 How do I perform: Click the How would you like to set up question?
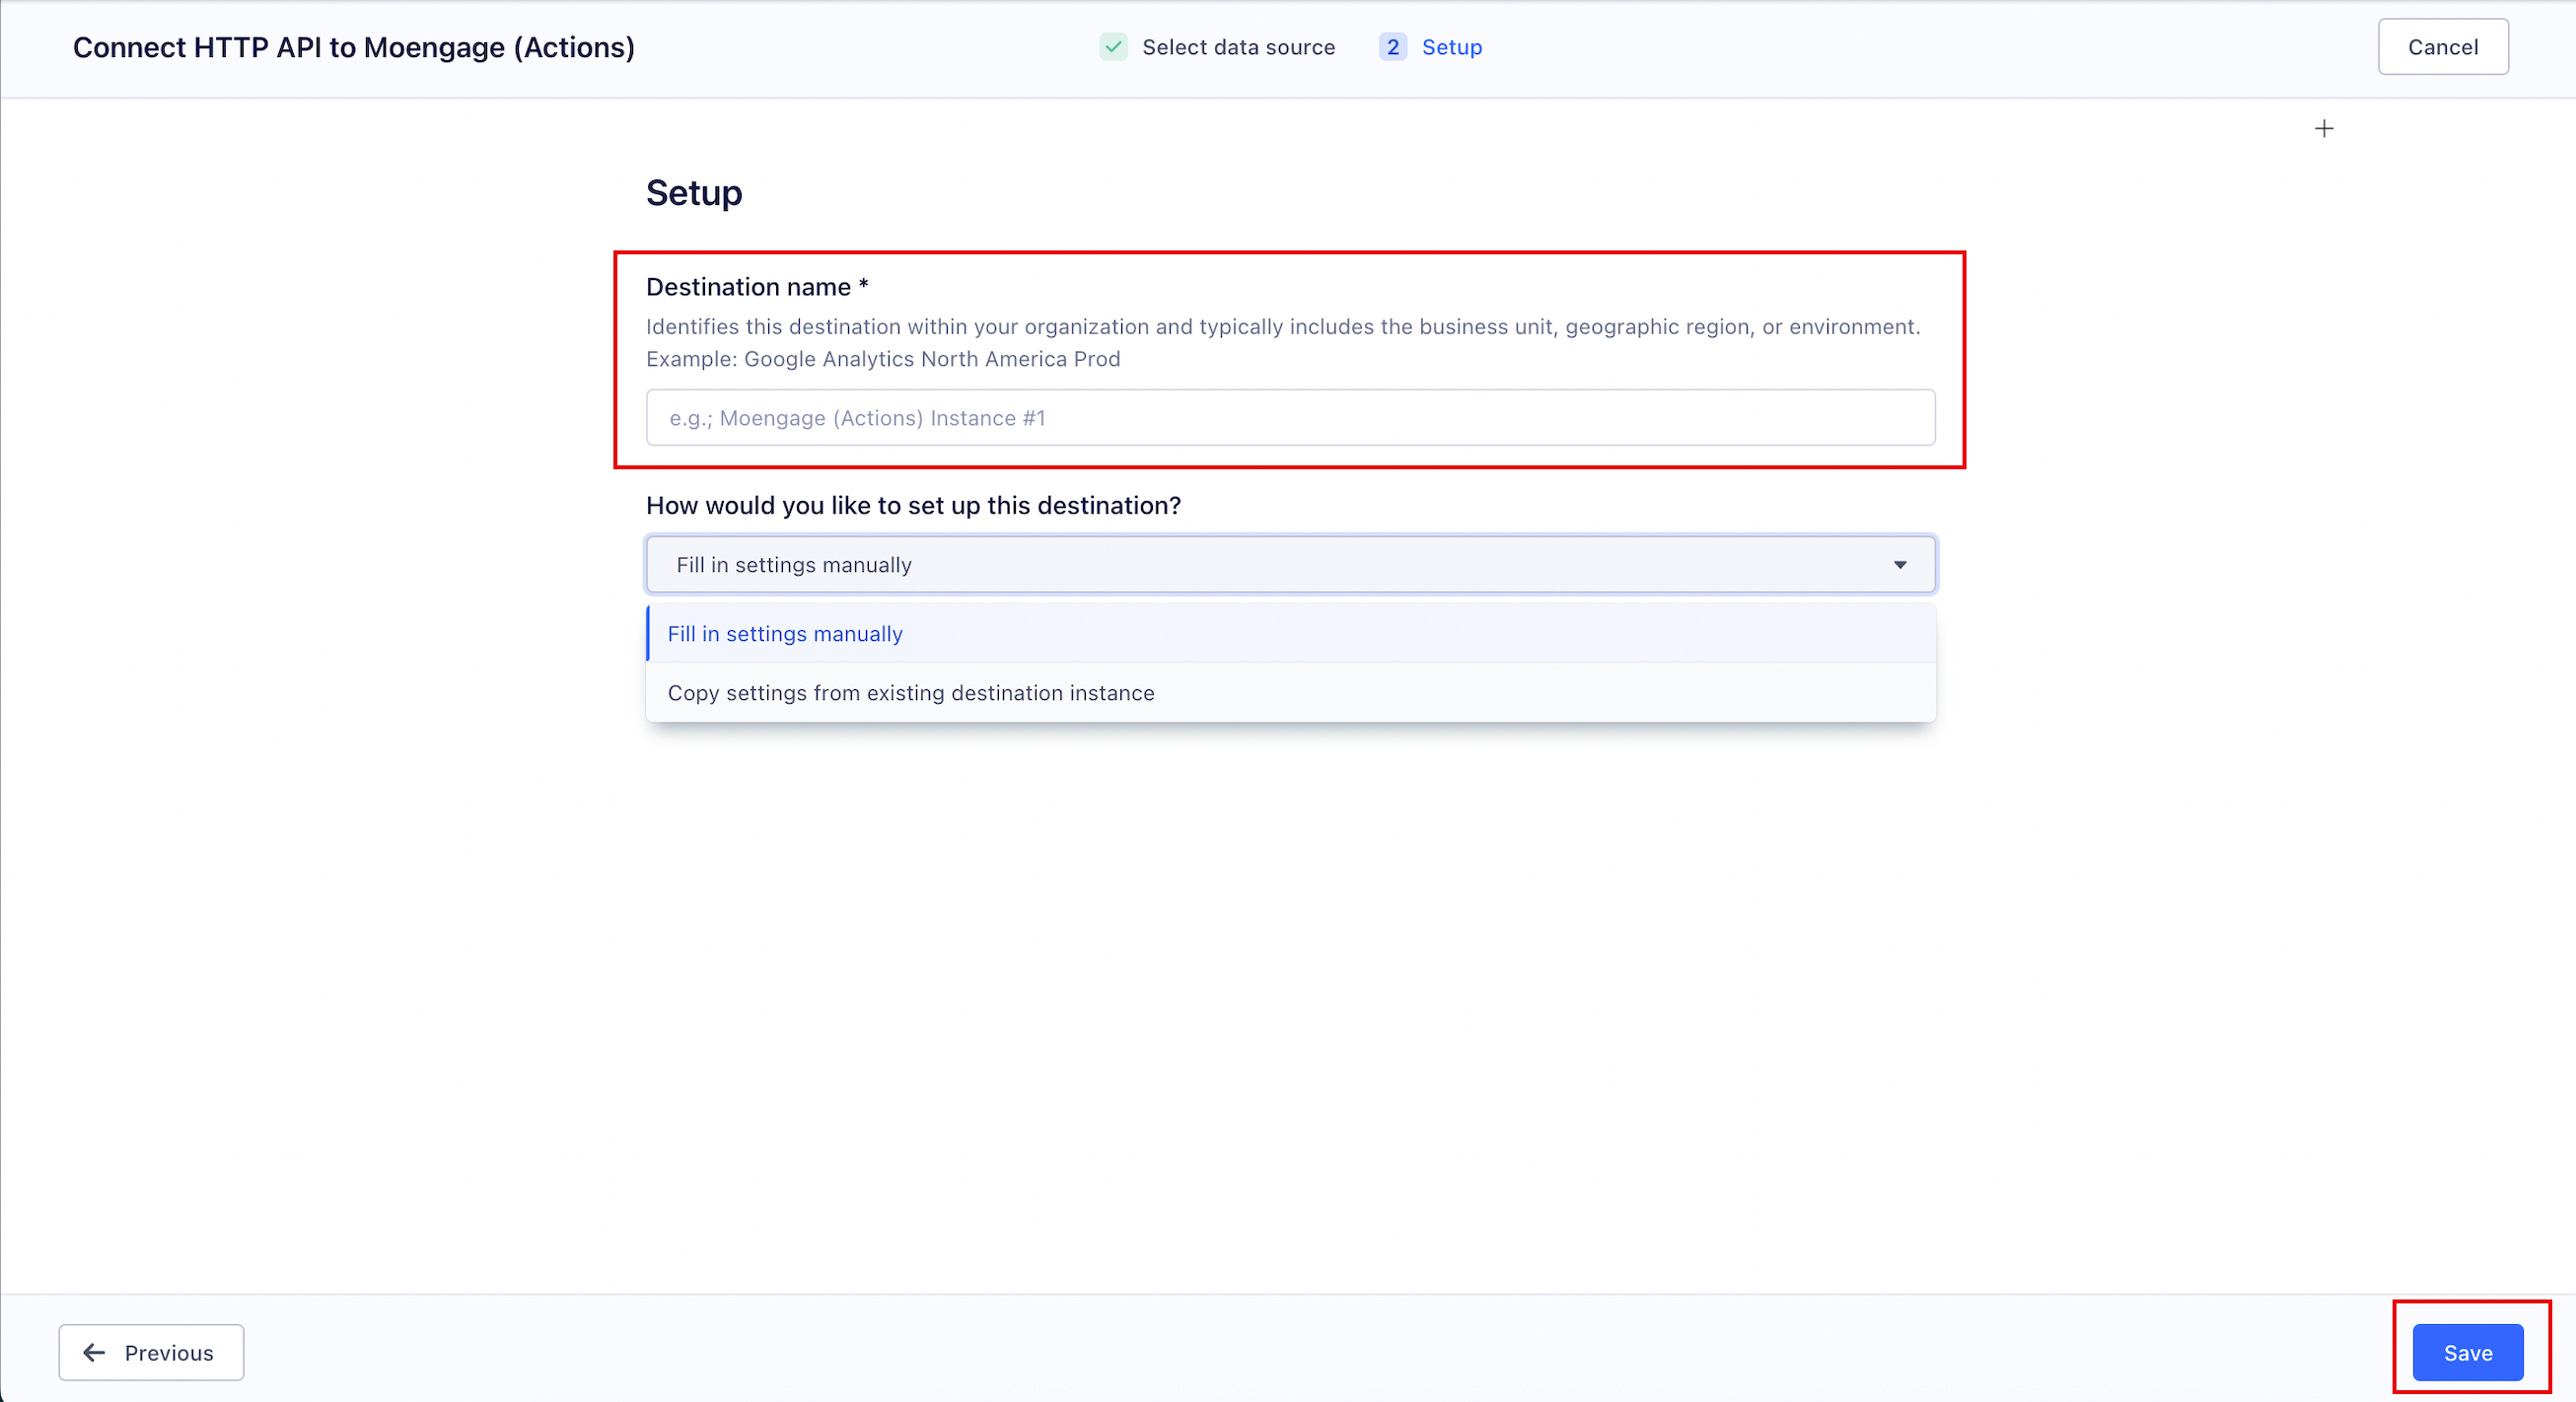(913, 506)
